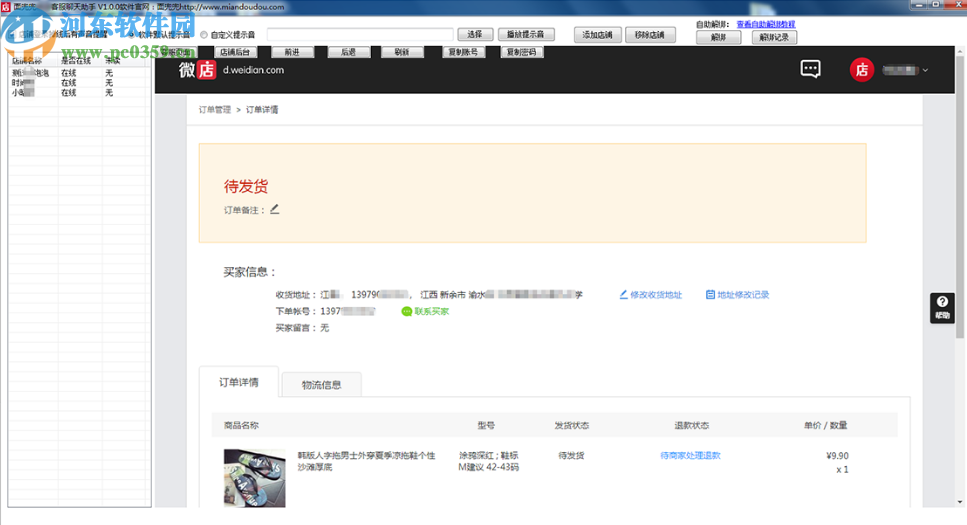The image size is (967, 525).
Task: Click the 后退 back button
Action: point(348,52)
